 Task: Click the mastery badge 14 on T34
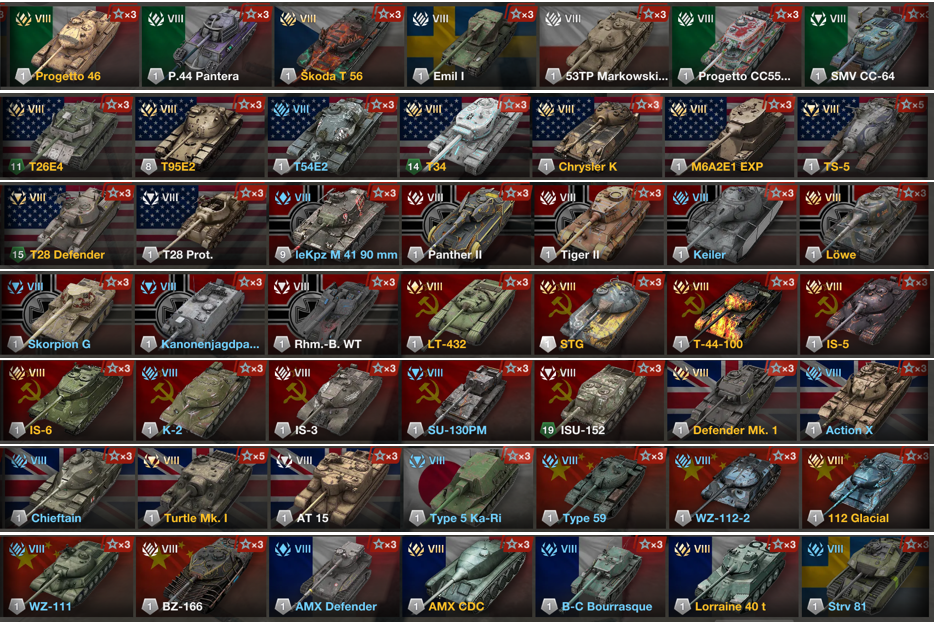(413, 167)
